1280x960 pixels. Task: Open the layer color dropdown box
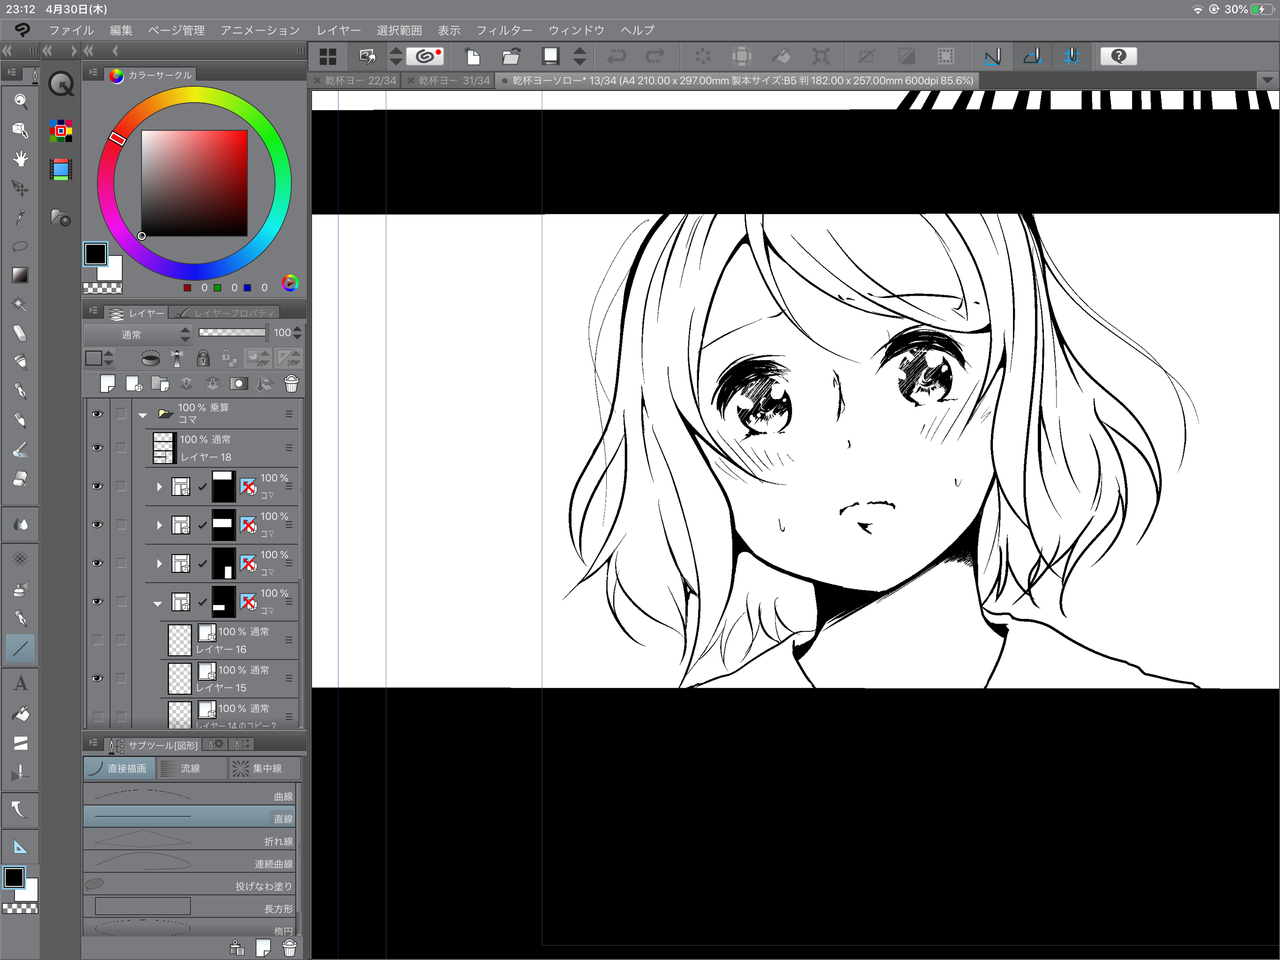(99, 358)
